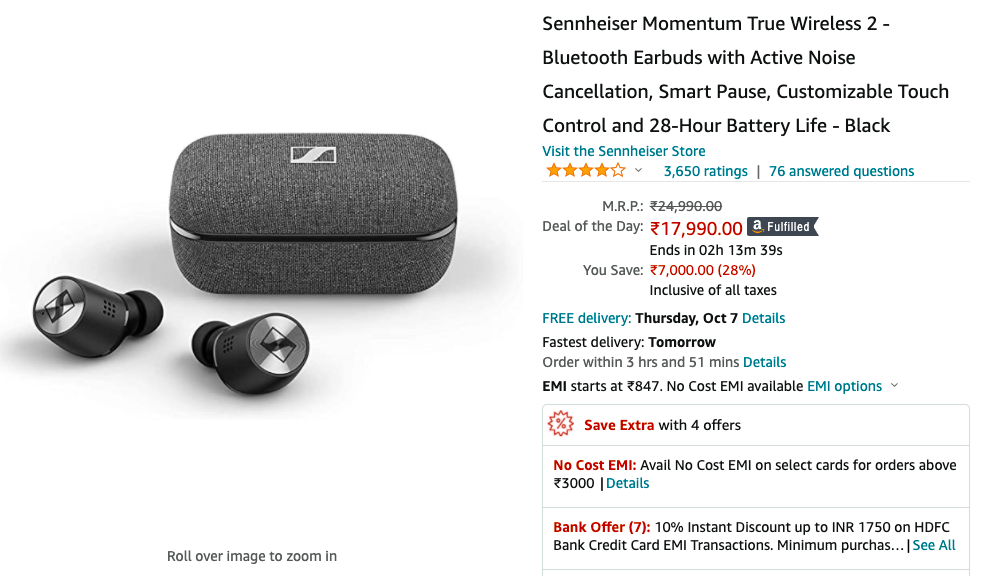Click the red Save Extra offers icon
This screenshot has height=576, width=987.
(x=559, y=424)
